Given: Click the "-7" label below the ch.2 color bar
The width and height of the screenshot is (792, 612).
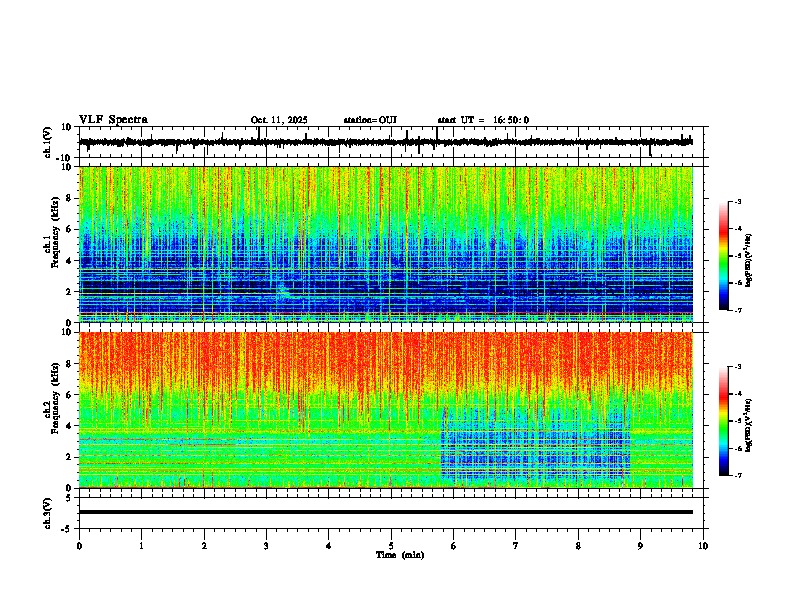Looking at the screenshot, I should [738, 475].
